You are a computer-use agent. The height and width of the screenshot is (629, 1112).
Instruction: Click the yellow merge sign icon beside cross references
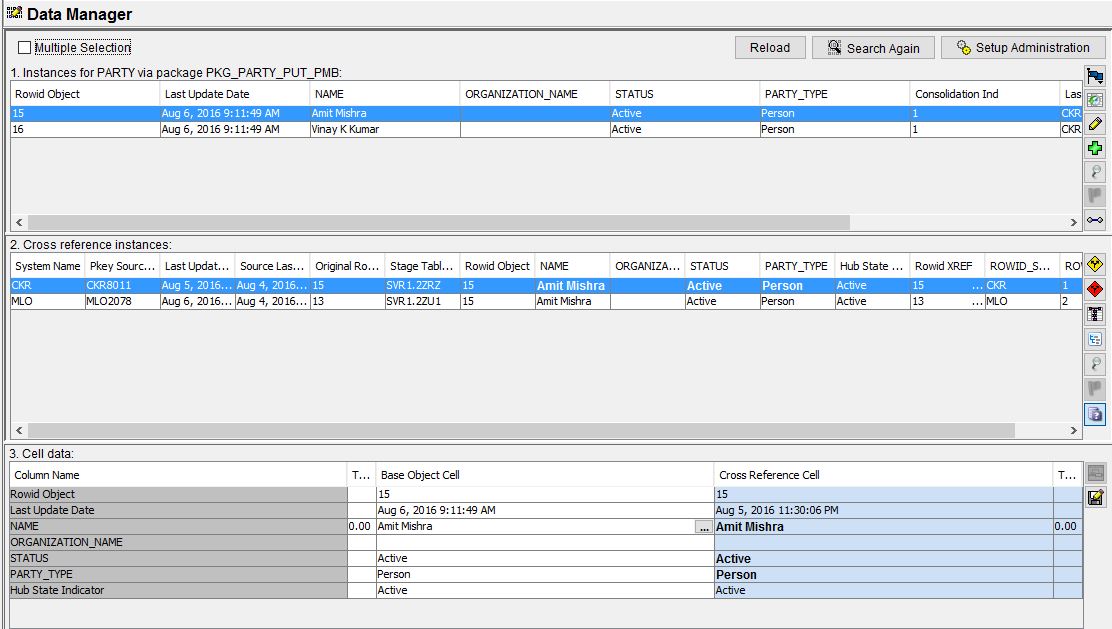[1094, 265]
